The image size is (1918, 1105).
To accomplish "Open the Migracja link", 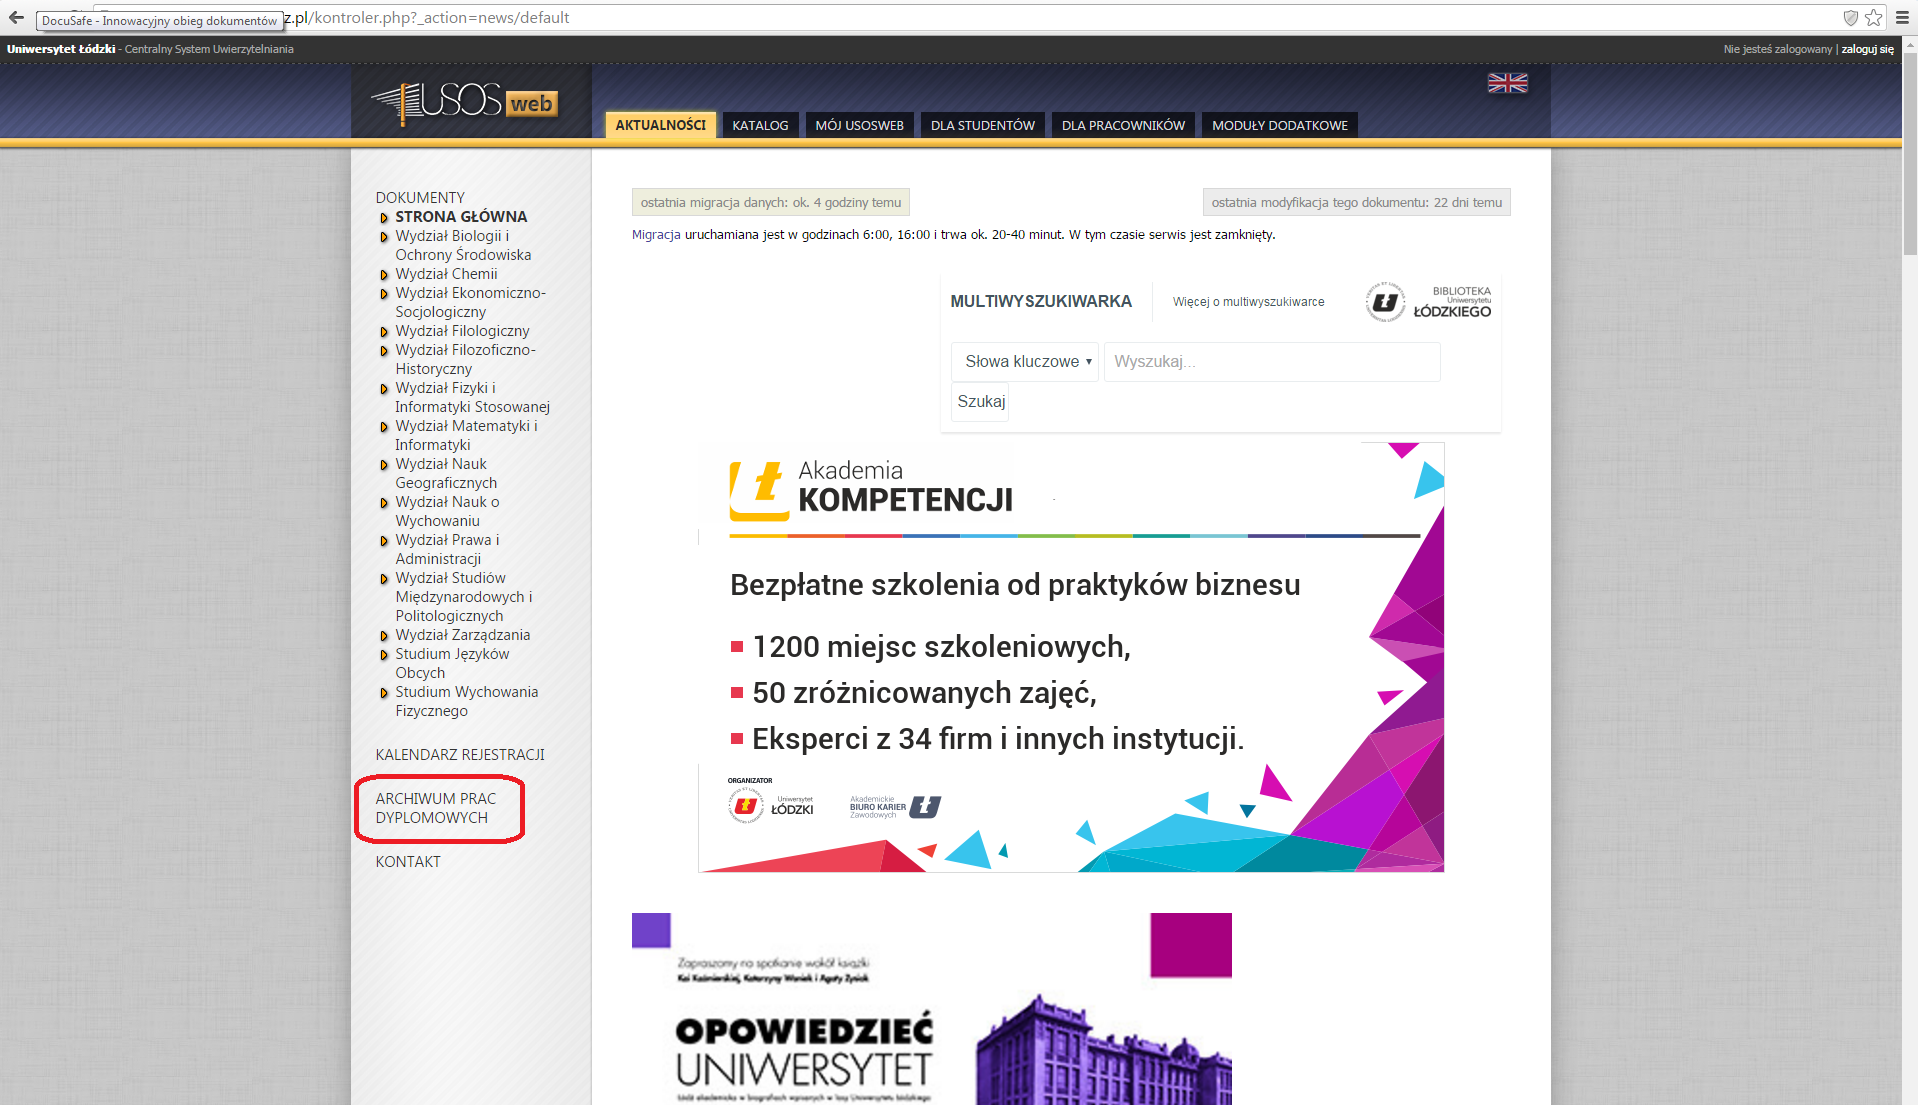I will click(x=656, y=235).
